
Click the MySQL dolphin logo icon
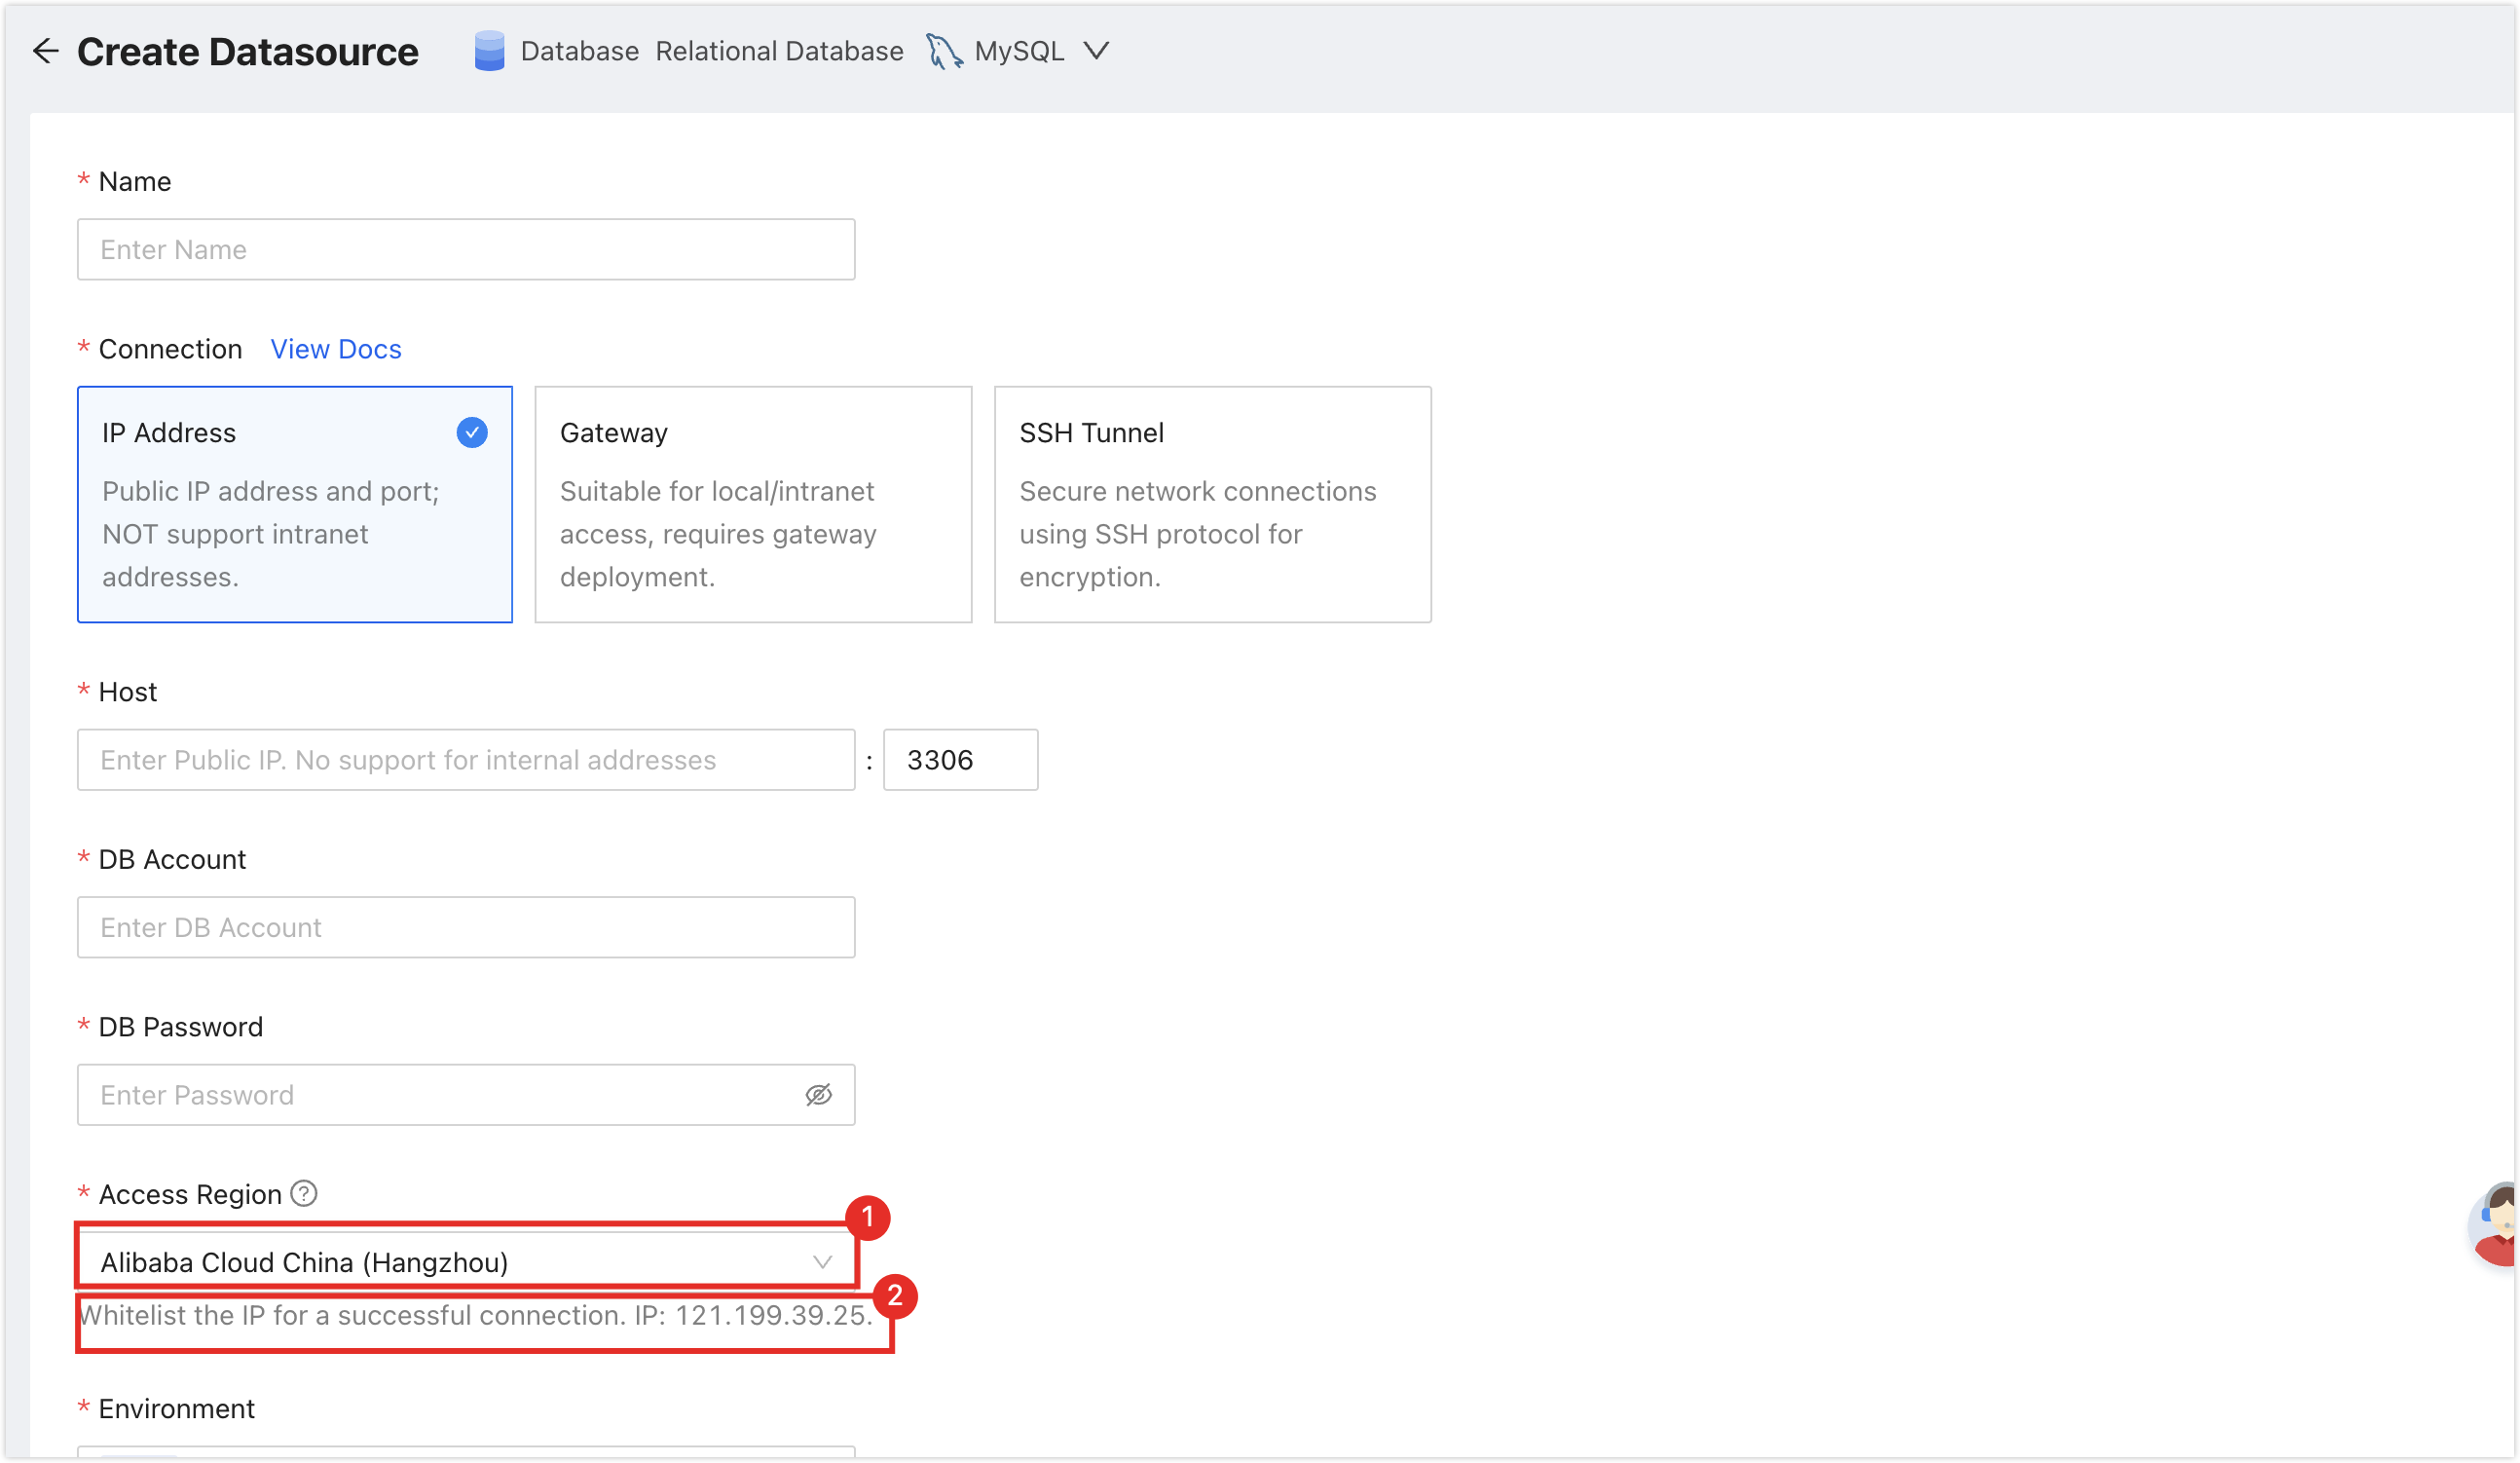pyautogui.click(x=943, y=51)
